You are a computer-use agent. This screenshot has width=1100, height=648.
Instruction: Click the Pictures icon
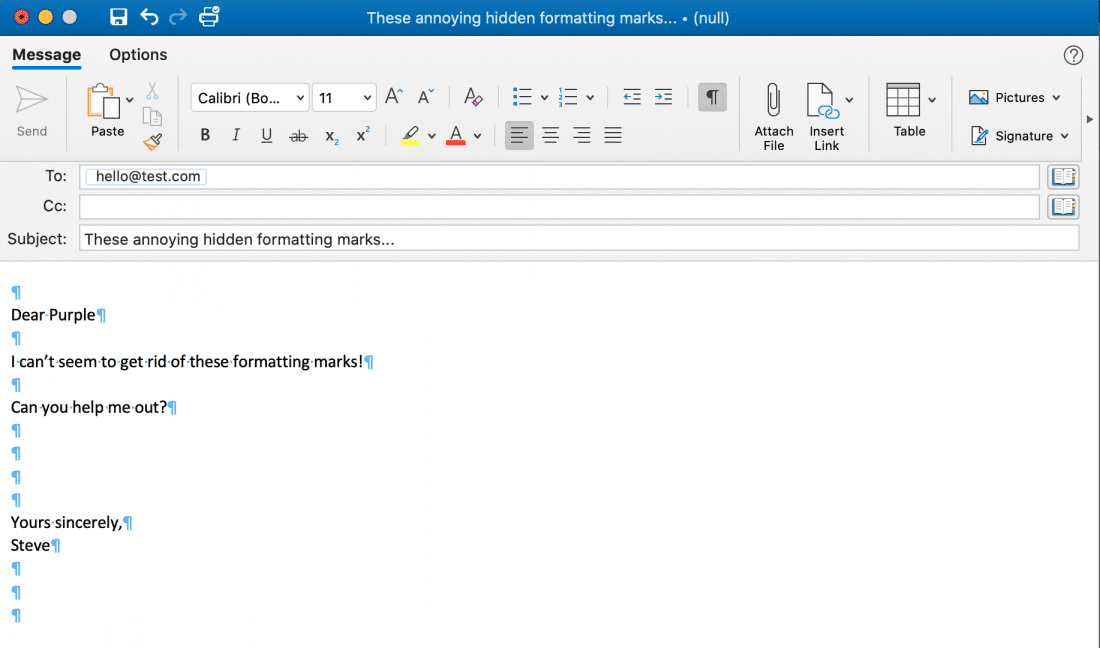pyautogui.click(x=978, y=97)
